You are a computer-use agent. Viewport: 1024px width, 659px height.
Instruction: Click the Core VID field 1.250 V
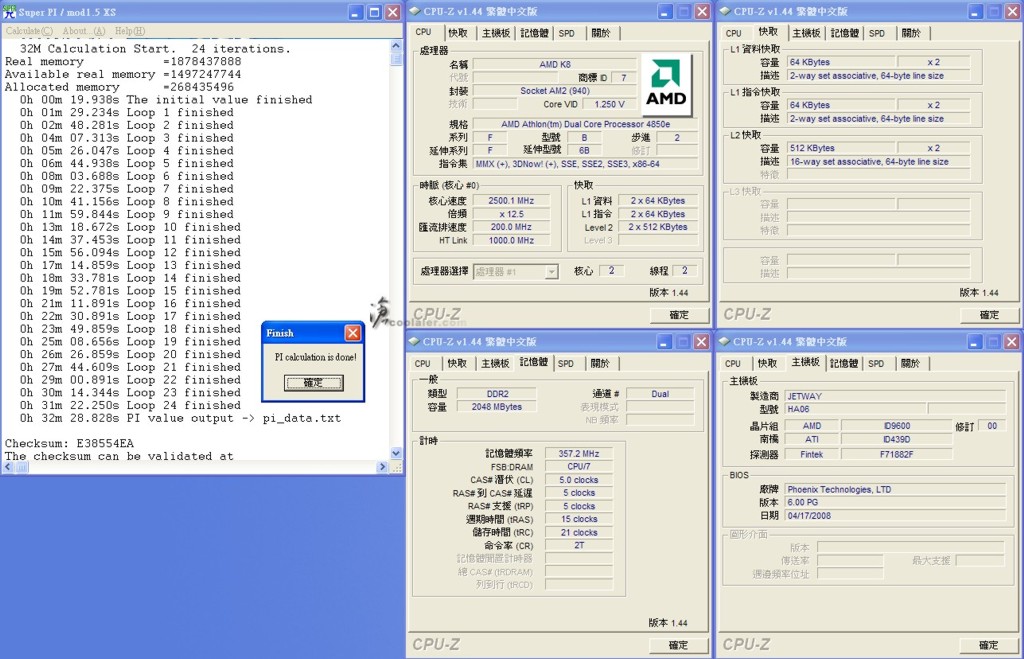click(x=609, y=104)
